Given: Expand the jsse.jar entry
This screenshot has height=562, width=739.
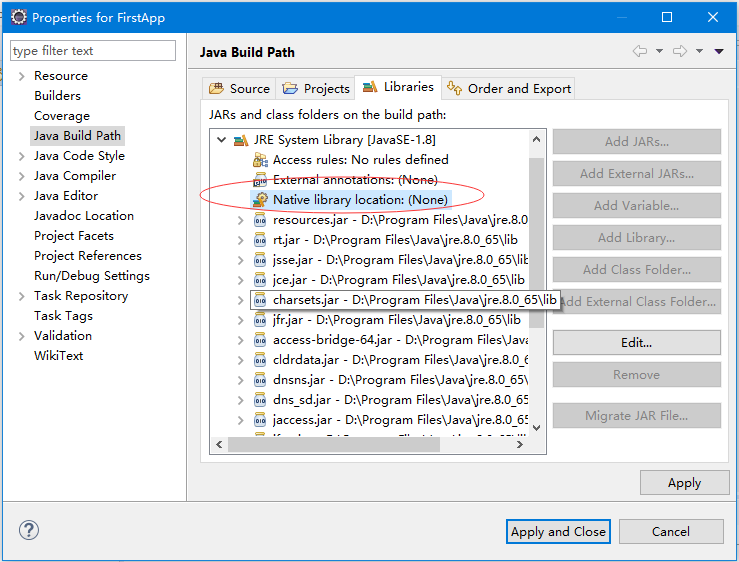Looking at the screenshot, I should pos(240,260).
